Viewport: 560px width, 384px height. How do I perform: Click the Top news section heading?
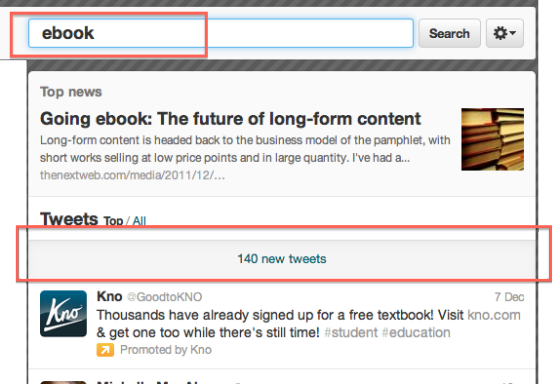click(71, 92)
